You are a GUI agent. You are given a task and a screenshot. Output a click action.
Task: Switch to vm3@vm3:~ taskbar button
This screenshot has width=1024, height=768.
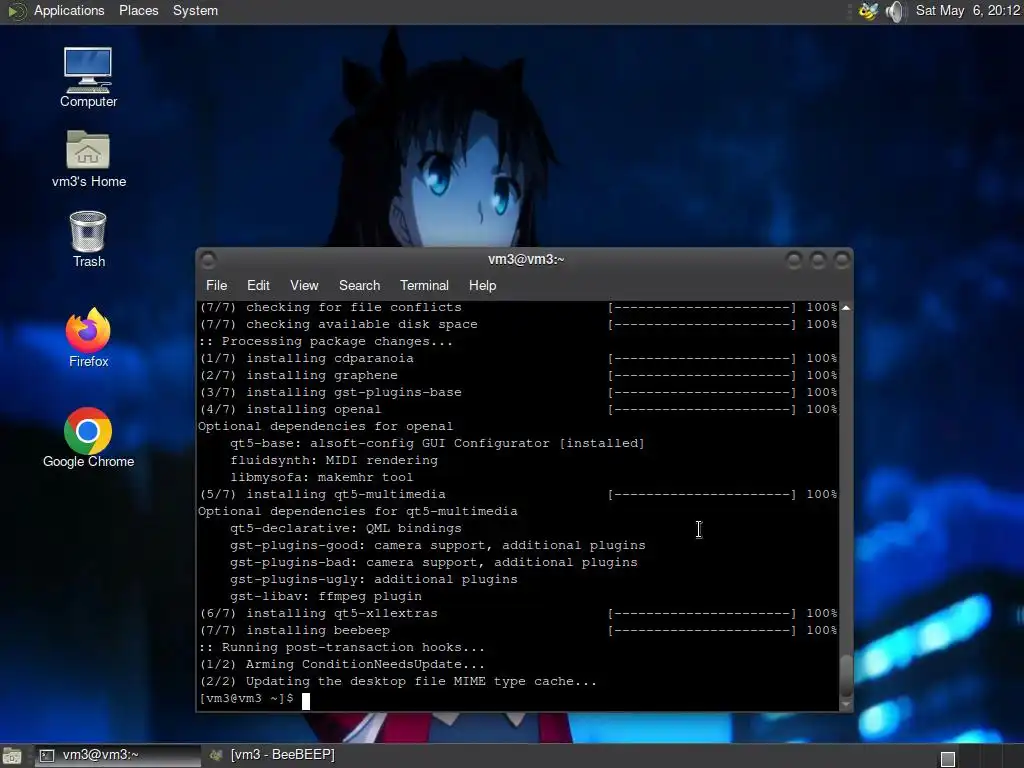(118, 755)
